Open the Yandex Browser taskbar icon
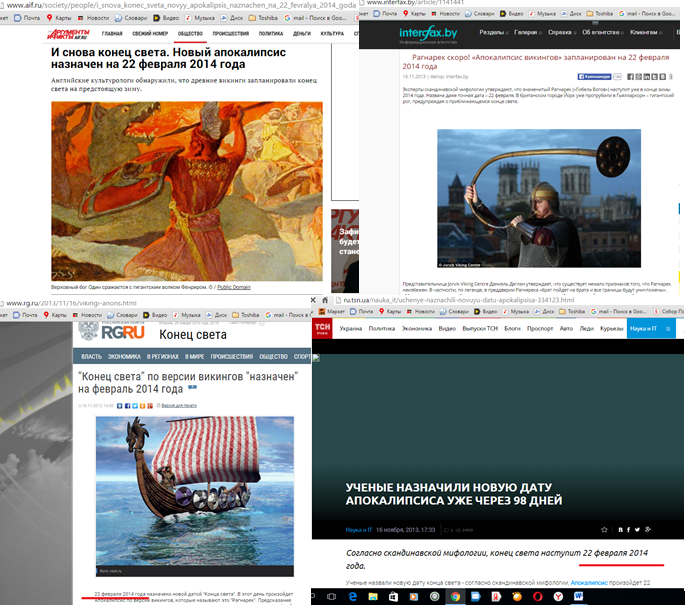Image resolution: width=685 pixels, height=609 pixels. point(558,596)
